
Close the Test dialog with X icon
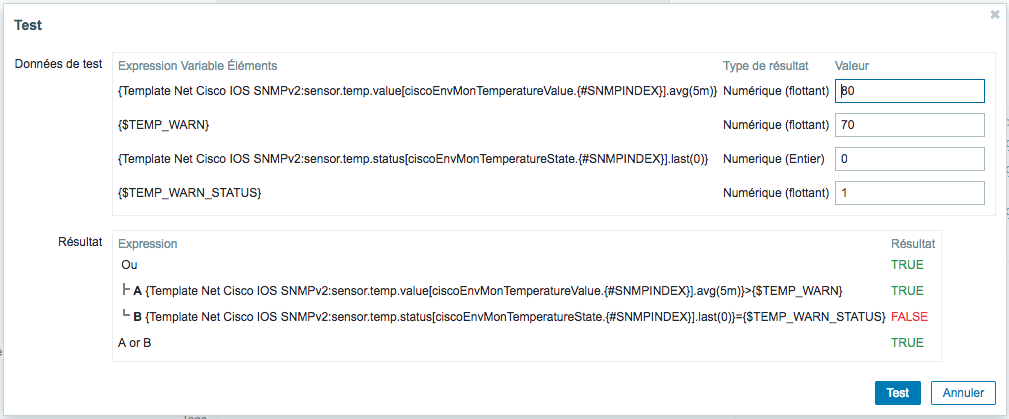[x=995, y=15]
